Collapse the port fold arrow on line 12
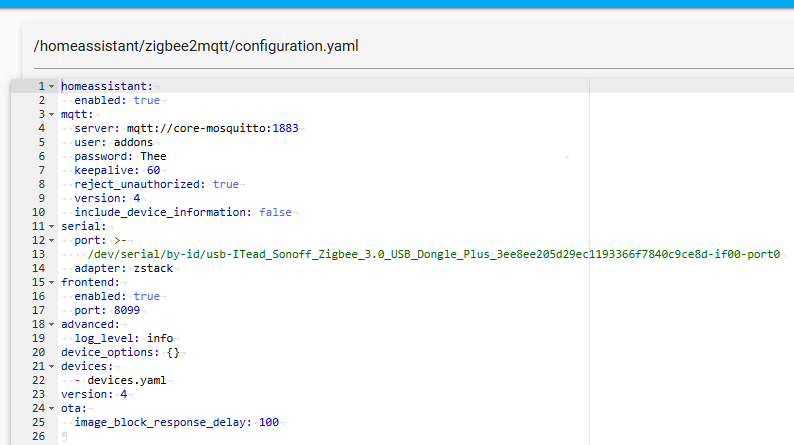 coord(52,241)
